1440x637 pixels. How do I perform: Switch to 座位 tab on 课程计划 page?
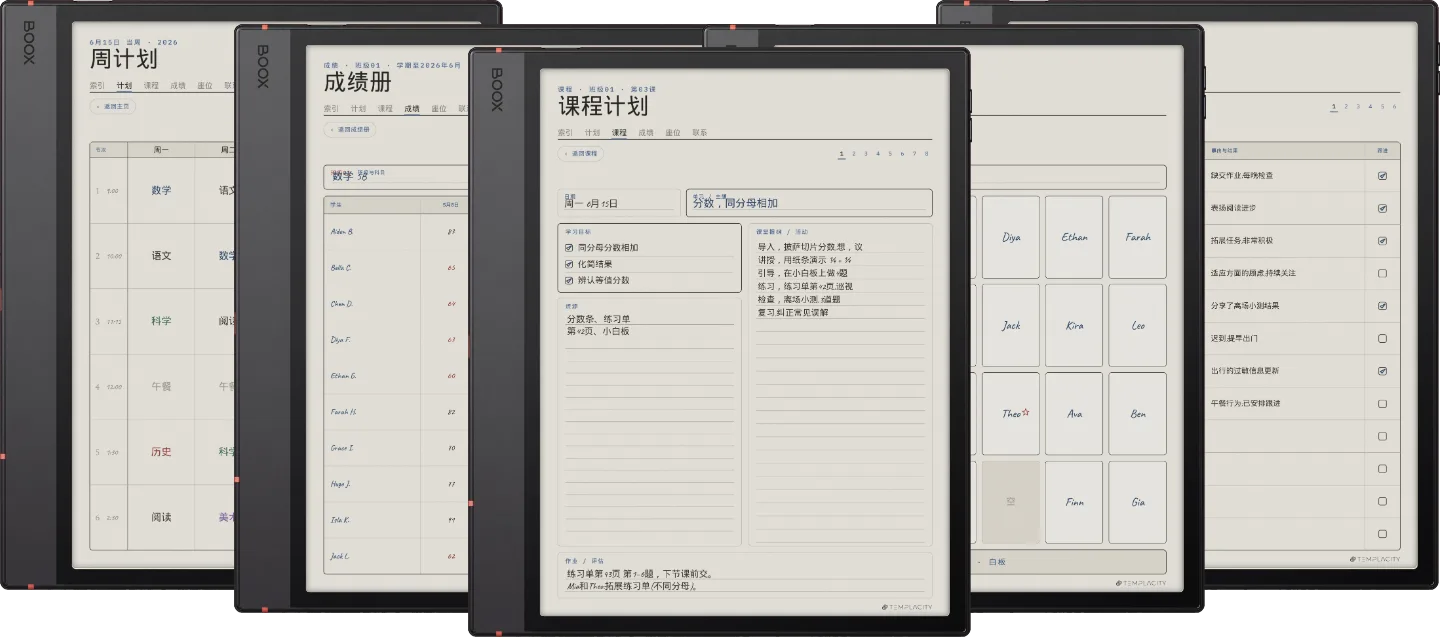coord(673,132)
